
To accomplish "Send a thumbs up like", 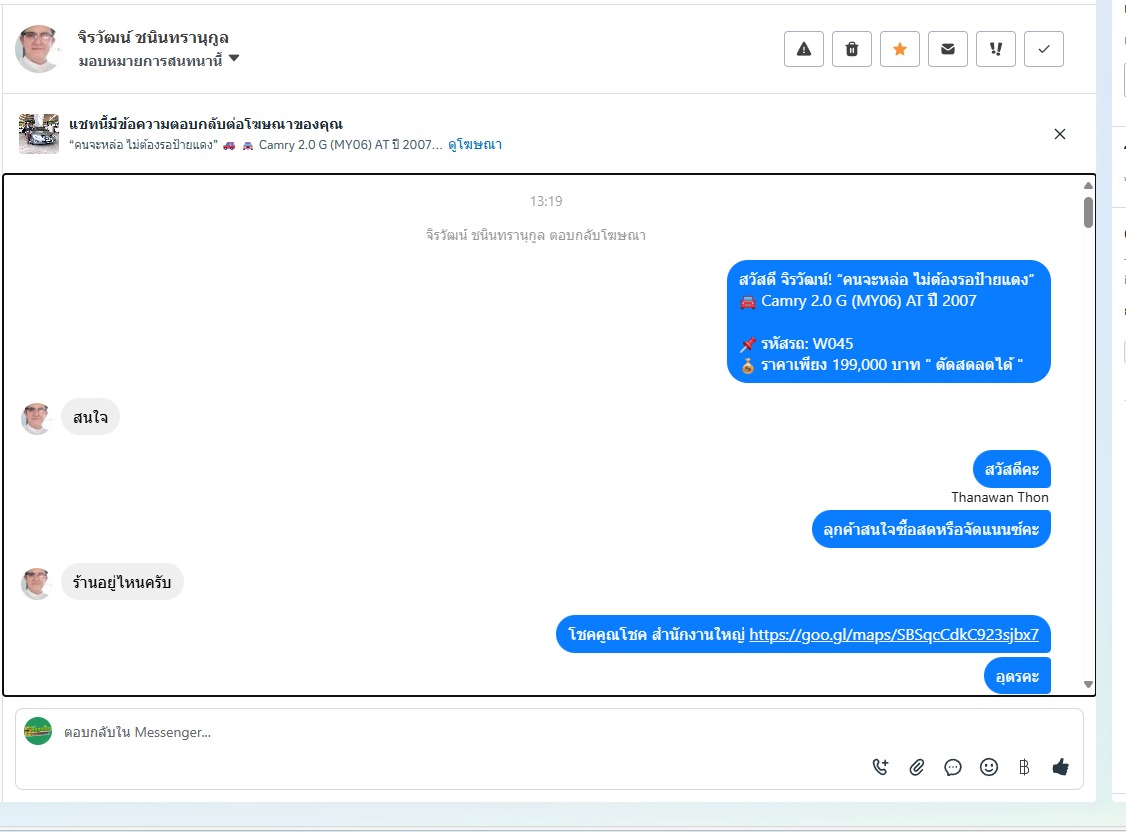I will point(1061,767).
